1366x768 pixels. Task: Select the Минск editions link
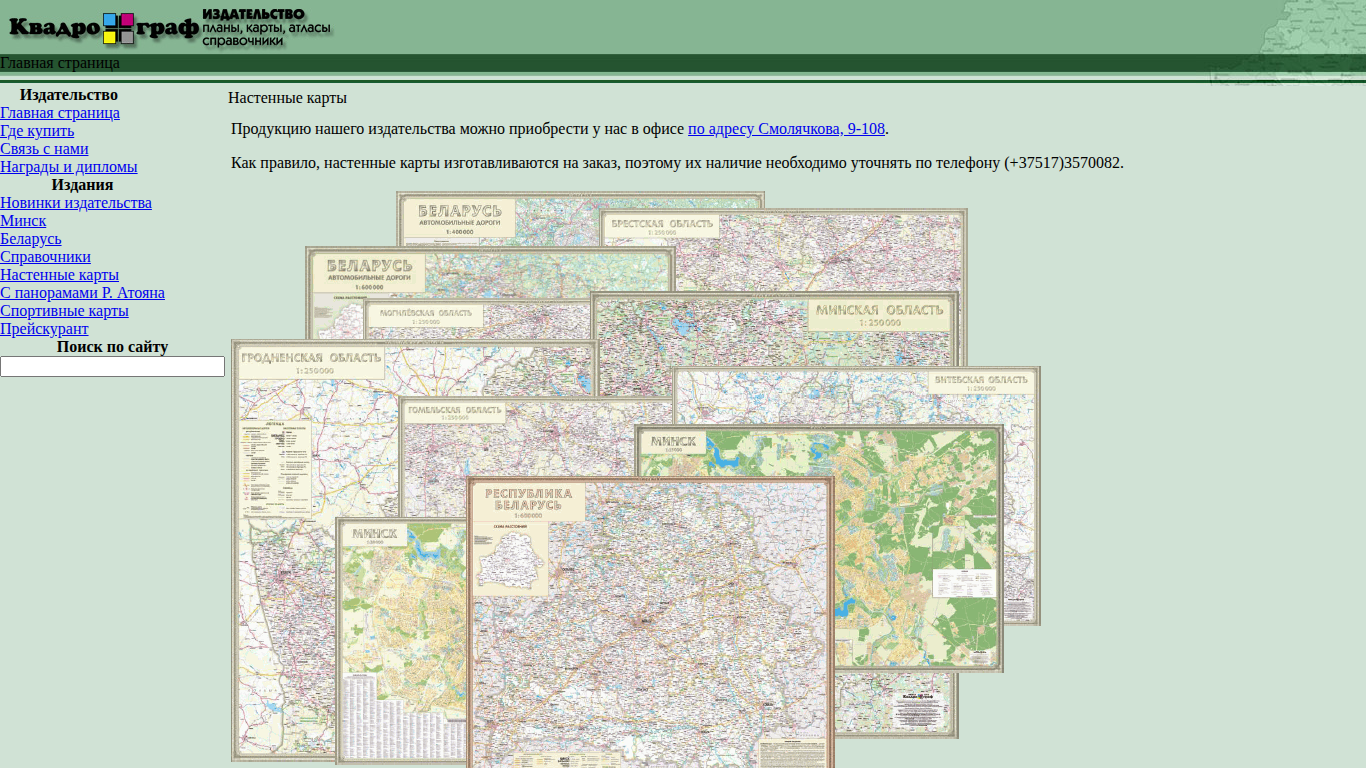[x=23, y=221]
